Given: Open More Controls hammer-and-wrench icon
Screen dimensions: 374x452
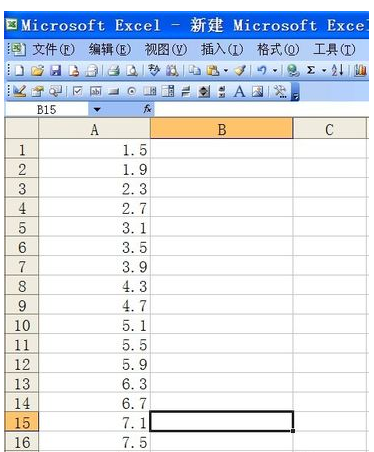Looking at the screenshot, I should [x=280, y=91].
